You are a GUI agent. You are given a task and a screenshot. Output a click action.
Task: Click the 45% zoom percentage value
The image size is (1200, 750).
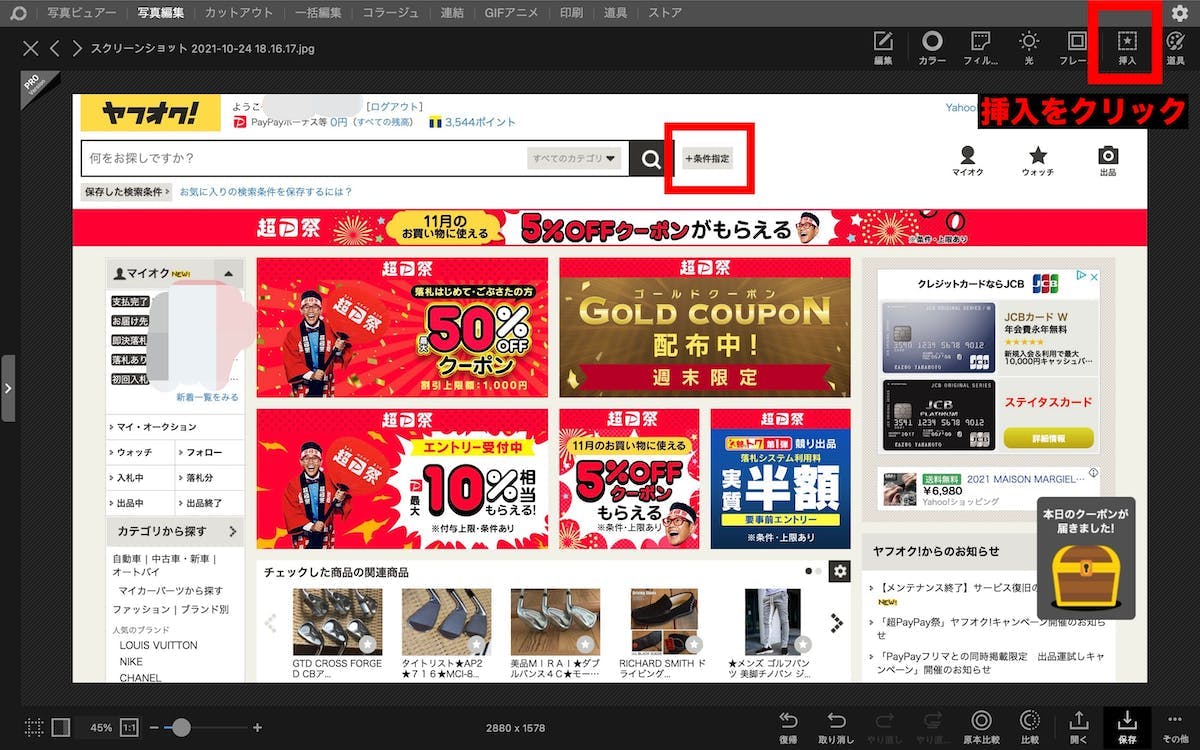tap(101, 728)
